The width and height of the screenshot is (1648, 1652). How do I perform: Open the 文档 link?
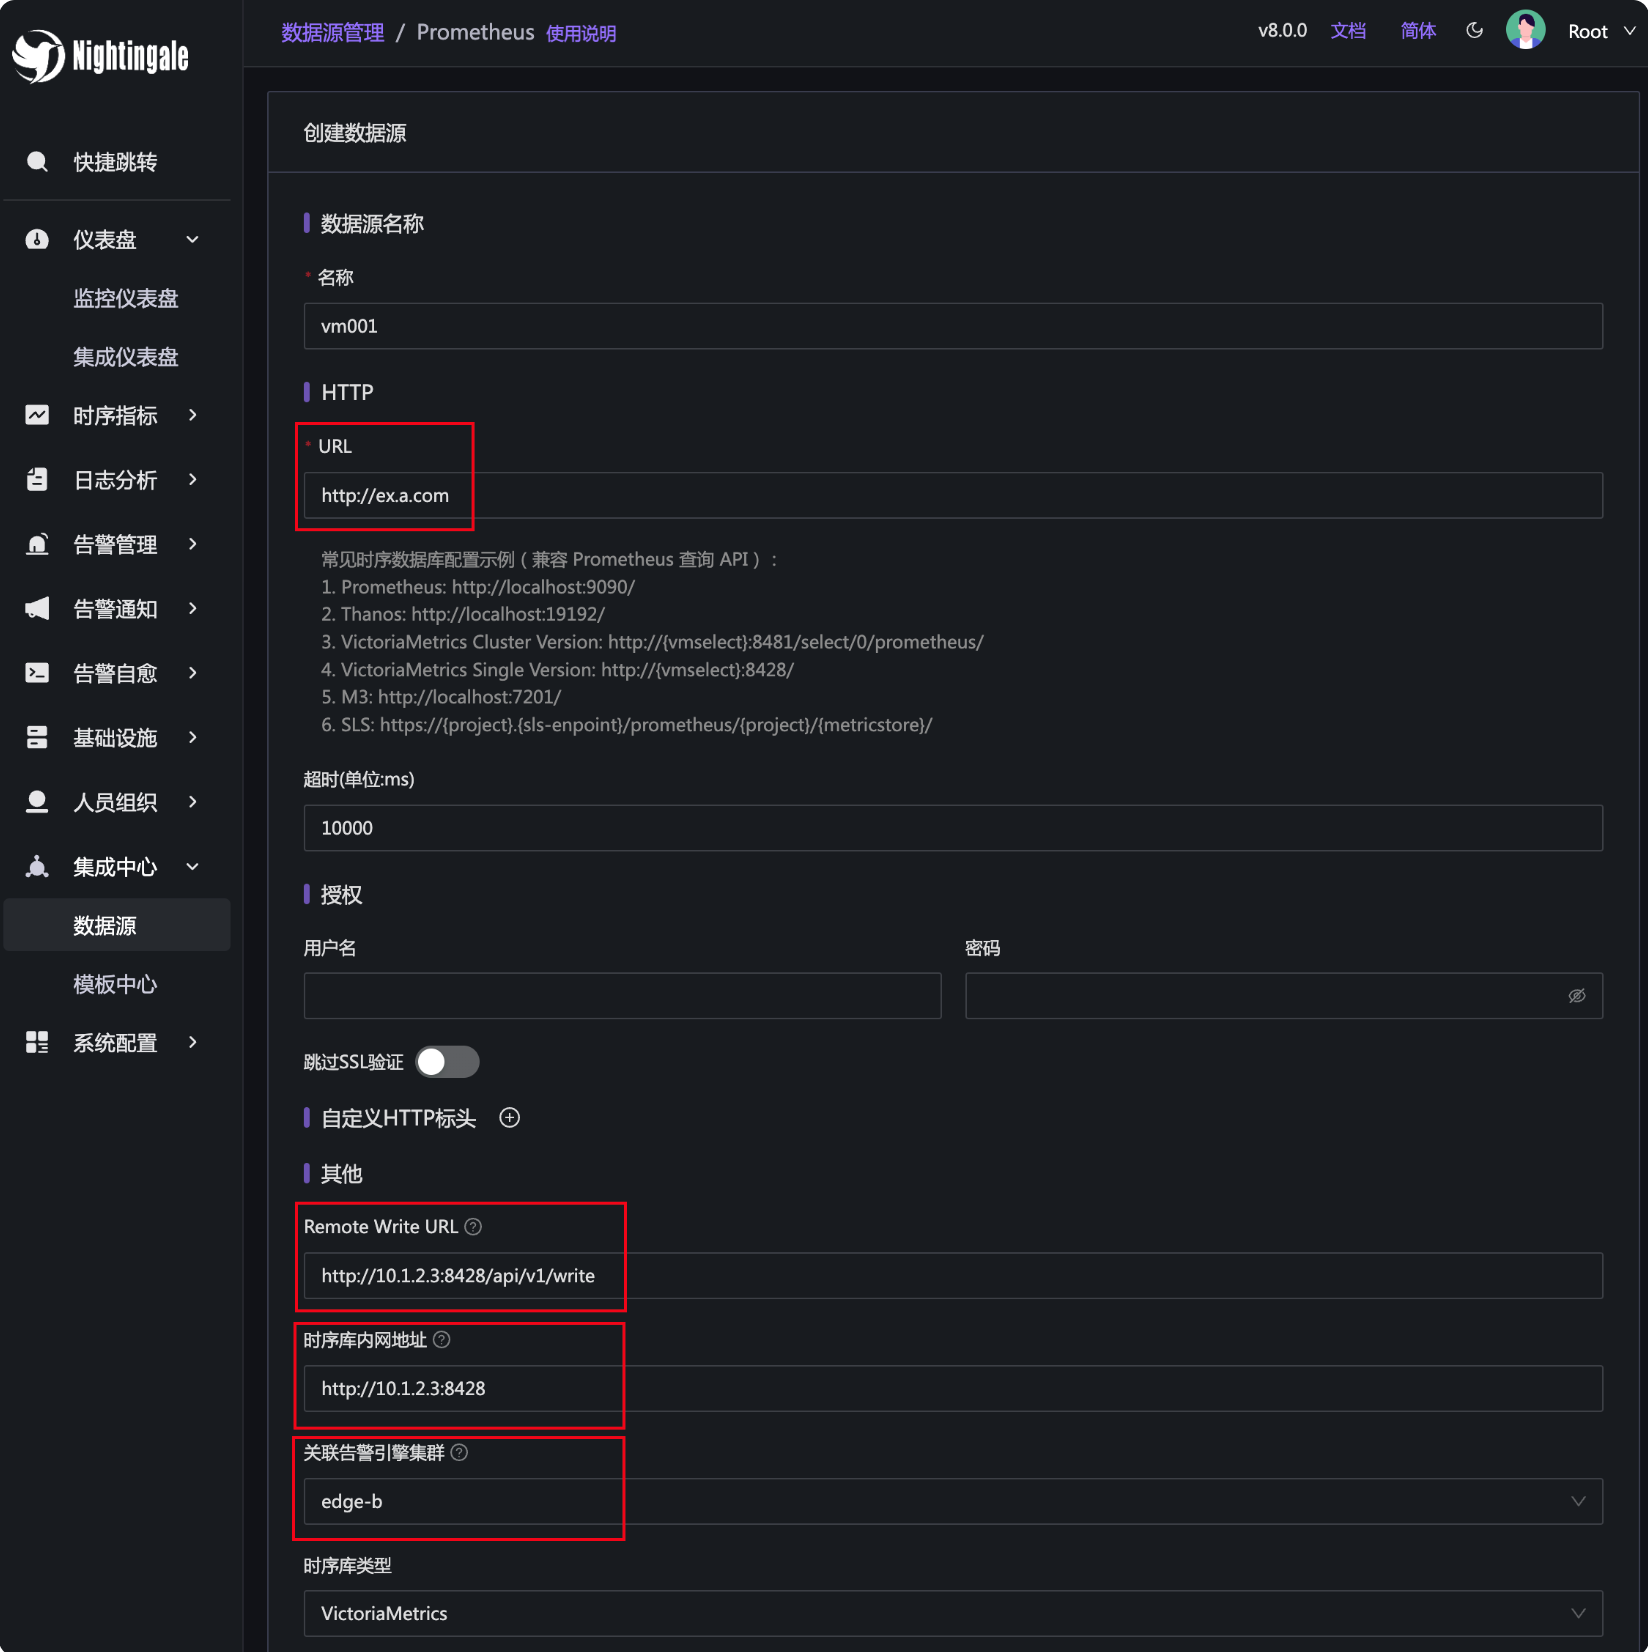pyautogui.click(x=1348, y=31)
